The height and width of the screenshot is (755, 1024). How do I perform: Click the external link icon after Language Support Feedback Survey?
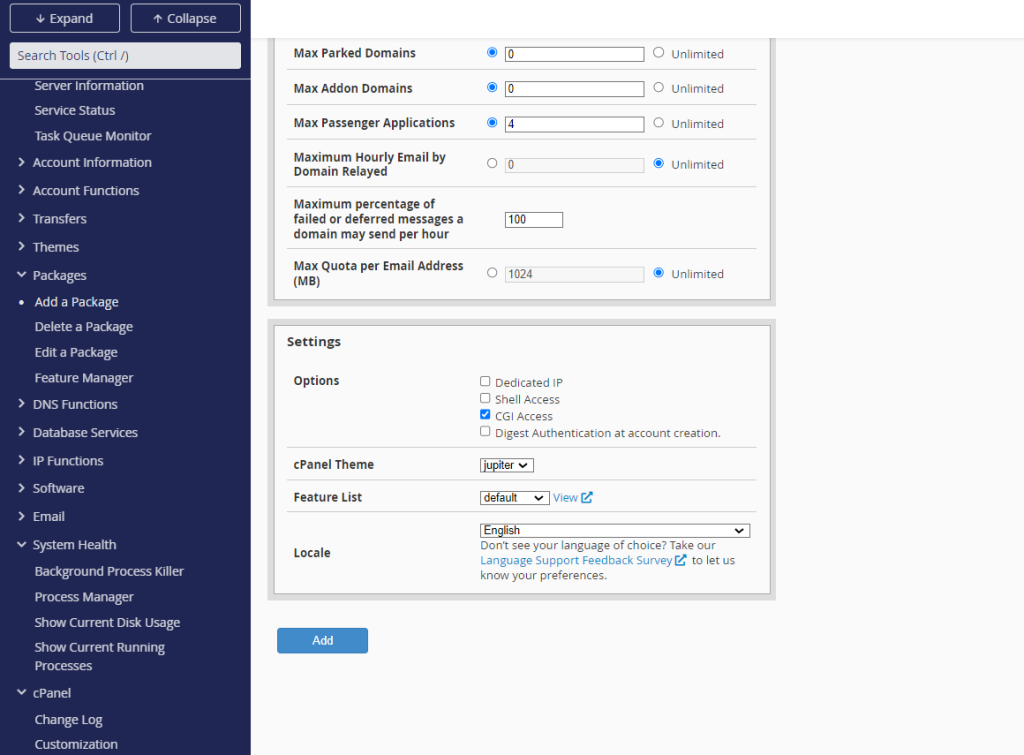tap(680, 560)
